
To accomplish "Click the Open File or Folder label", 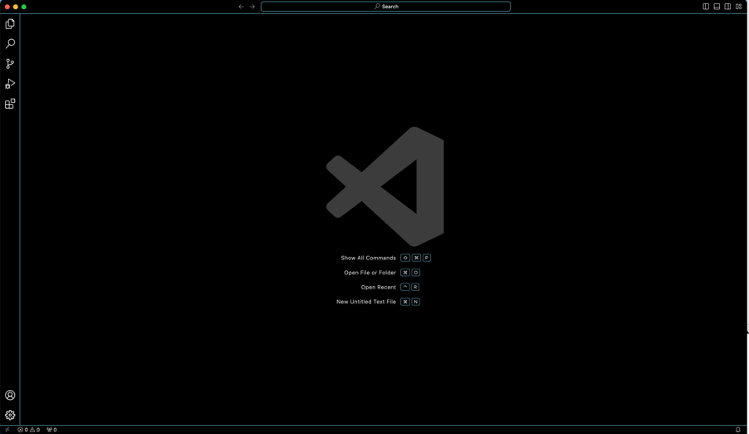I will tap(370, 273).
